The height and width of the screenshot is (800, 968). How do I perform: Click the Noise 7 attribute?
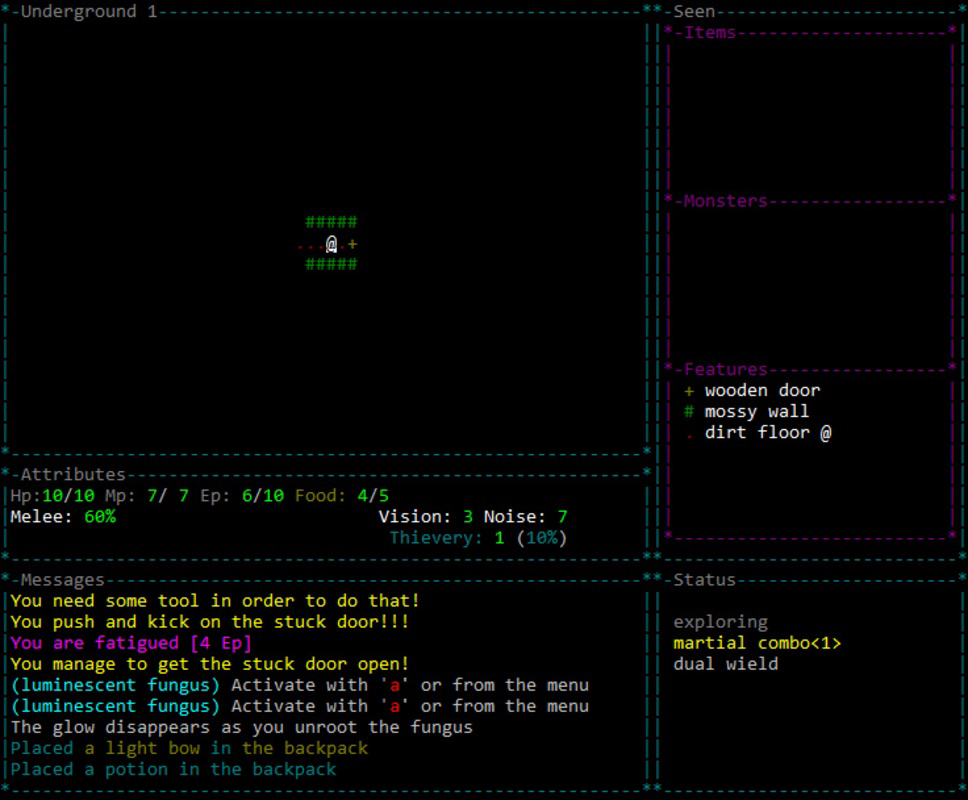525,517
